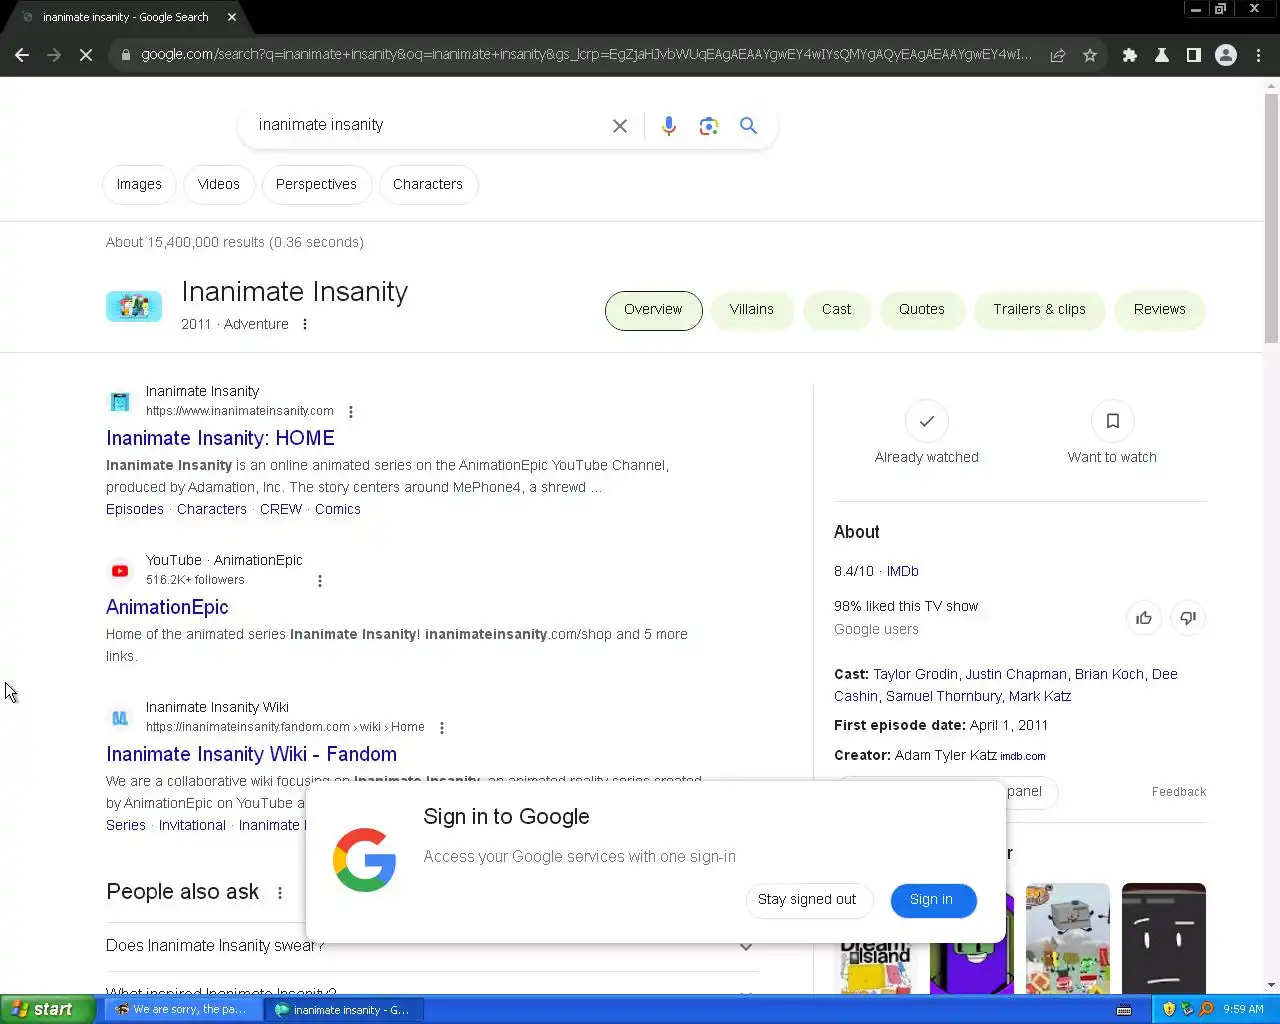Search by image with Google Lens
The height and width of the screenshot is (1024, 1280).
[709, 126]
